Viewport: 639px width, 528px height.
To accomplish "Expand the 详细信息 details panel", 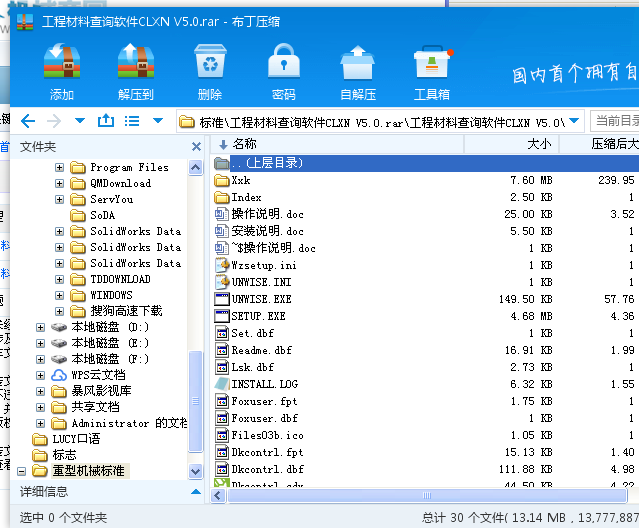I will 196,492.
